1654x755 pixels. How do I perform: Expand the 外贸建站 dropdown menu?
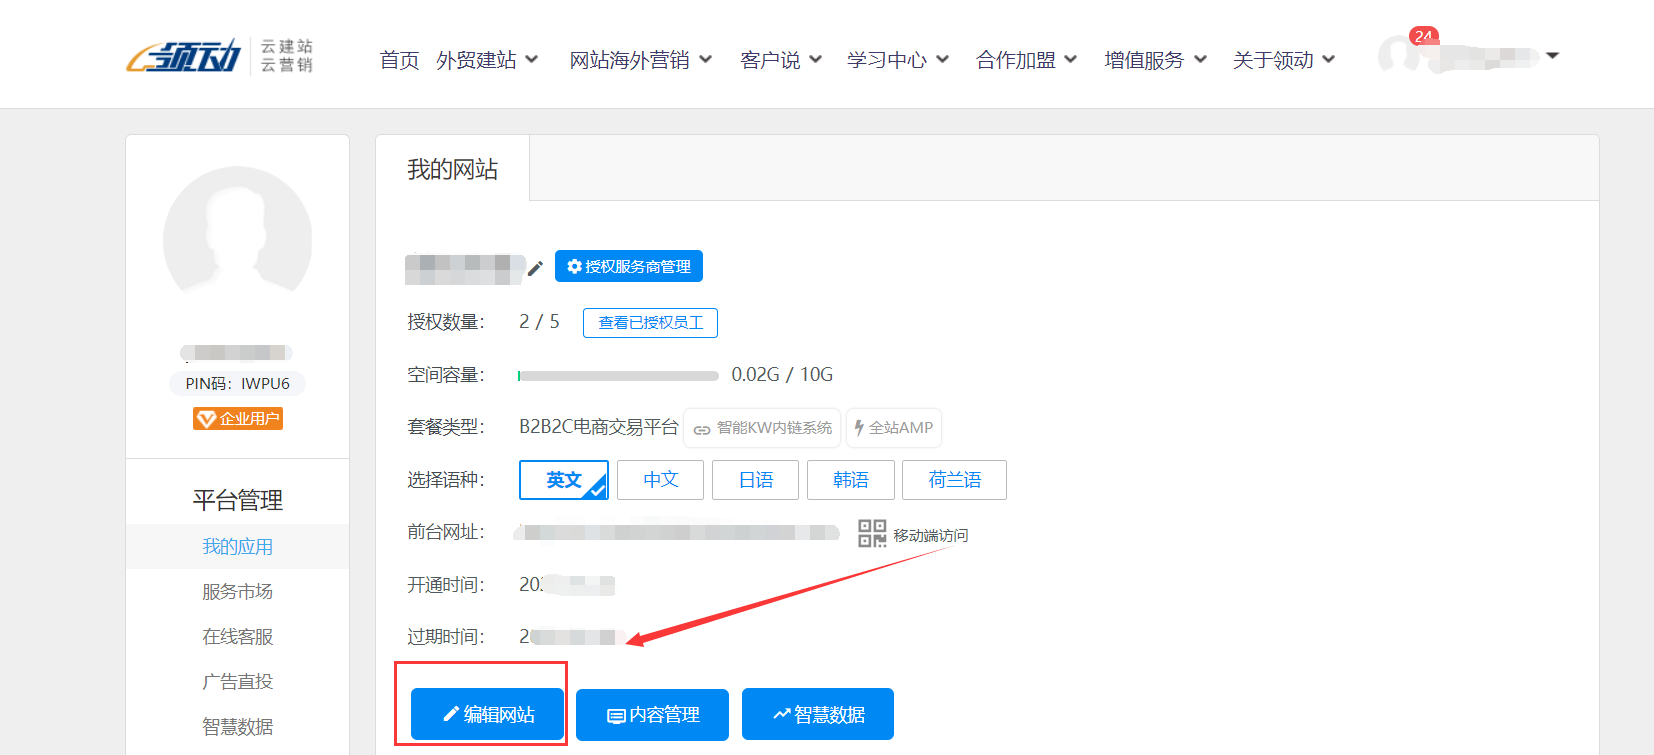click(487, 60)
